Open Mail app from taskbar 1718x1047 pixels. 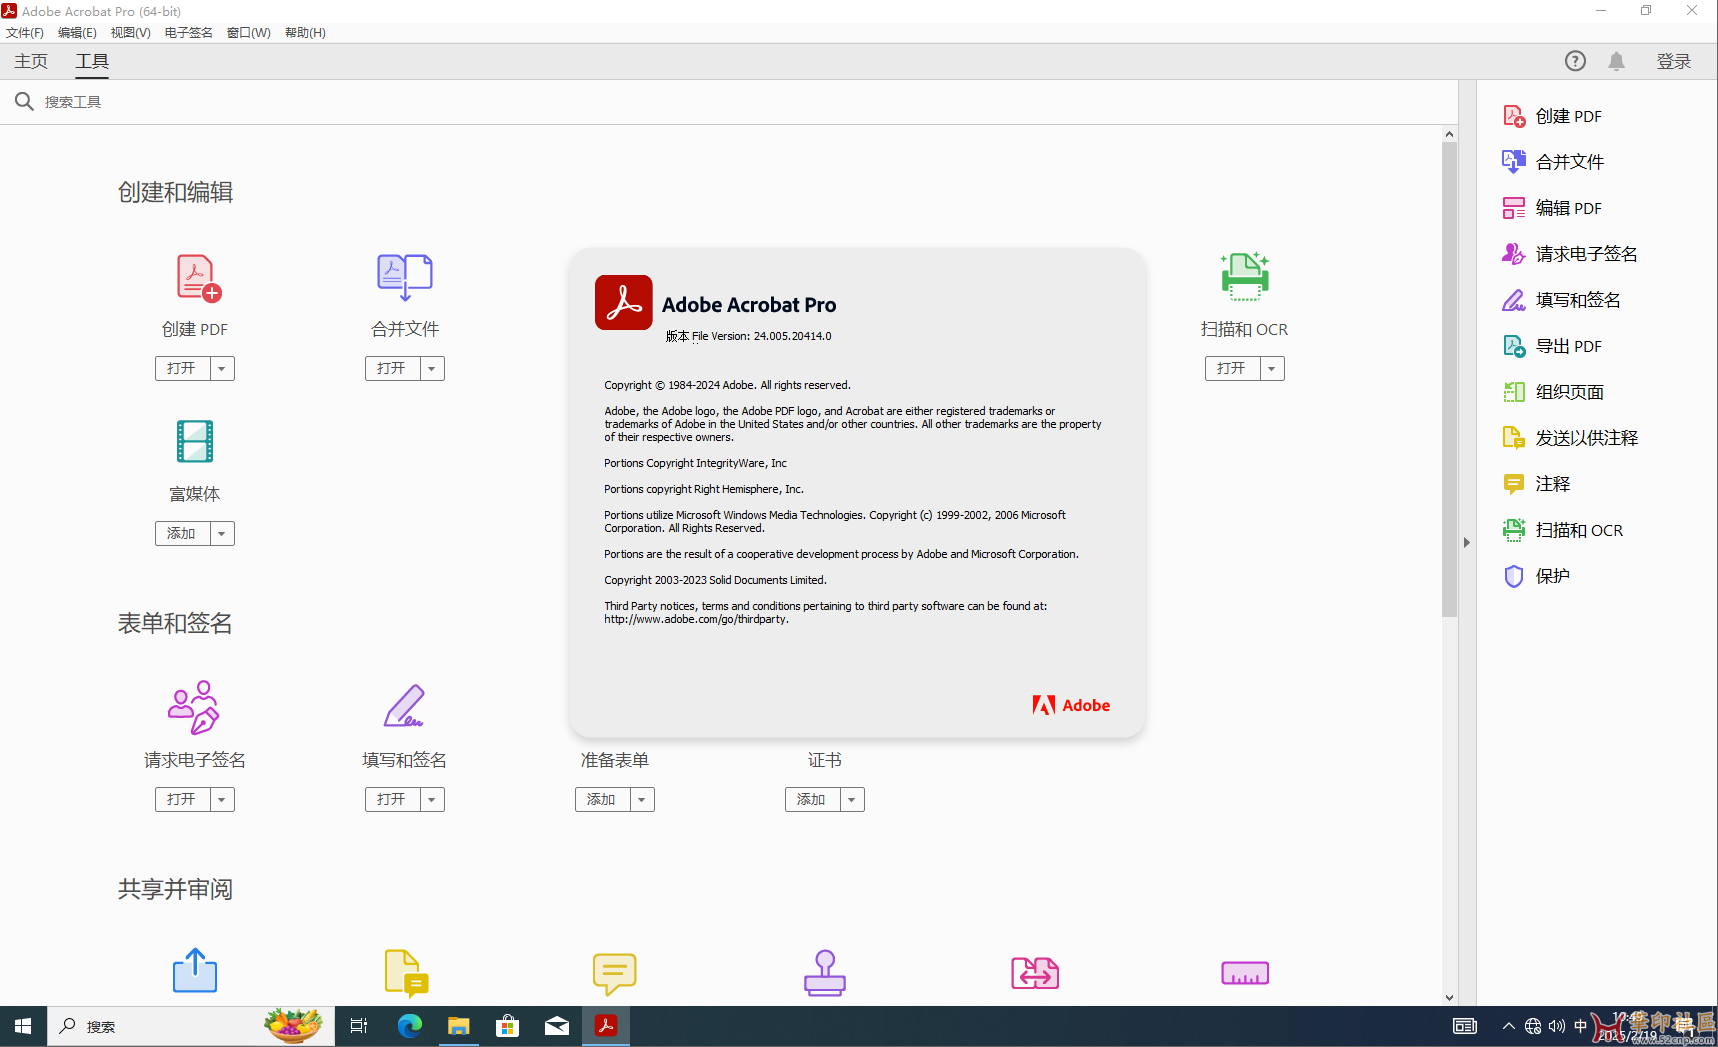coord(557,1026)
